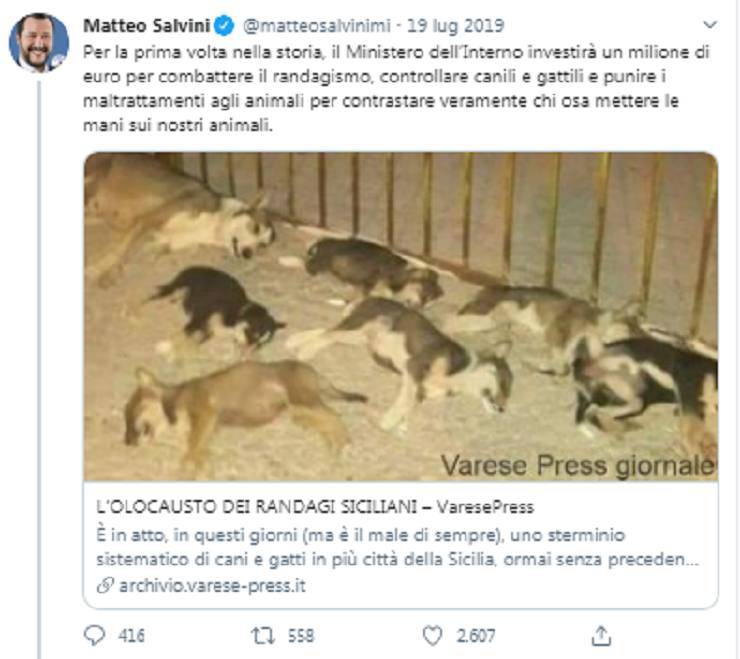Retweet this post via the retweet icon
The width and height of the screenshot is (740, 659).
[262, 635]
